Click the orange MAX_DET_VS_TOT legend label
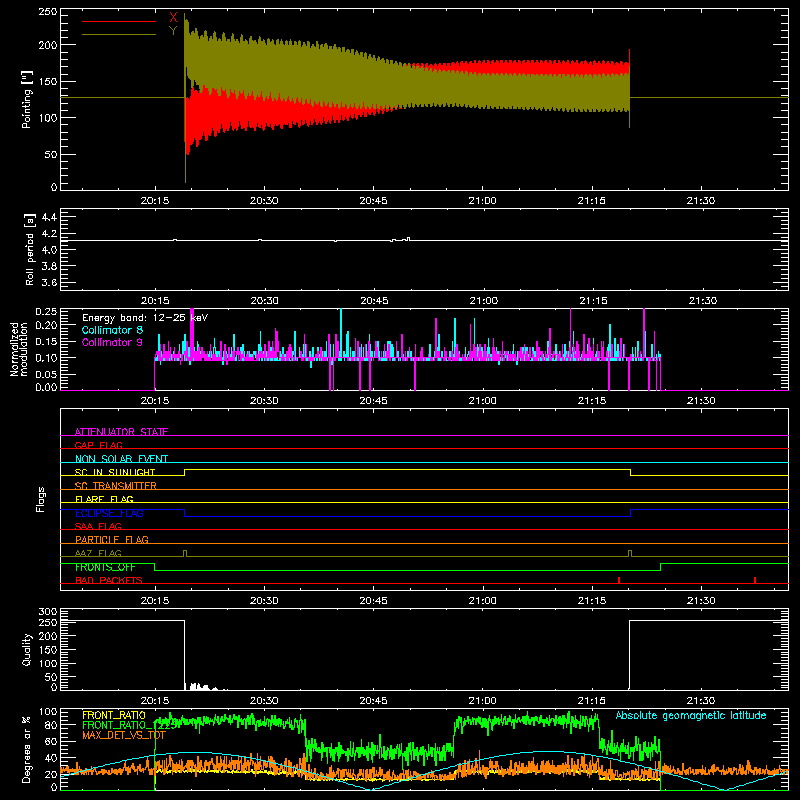Image resolution: width=800 pixels, height=800 pixels. pyautogui.click(x=123, y=735)
